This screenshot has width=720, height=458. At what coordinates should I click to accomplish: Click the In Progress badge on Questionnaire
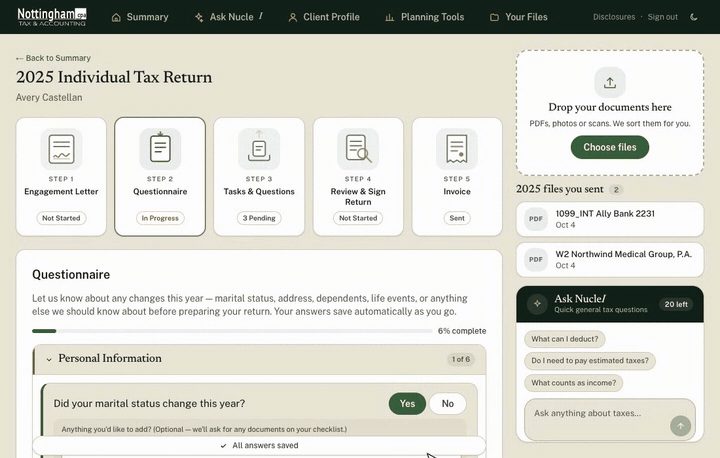tap(160, 218)
